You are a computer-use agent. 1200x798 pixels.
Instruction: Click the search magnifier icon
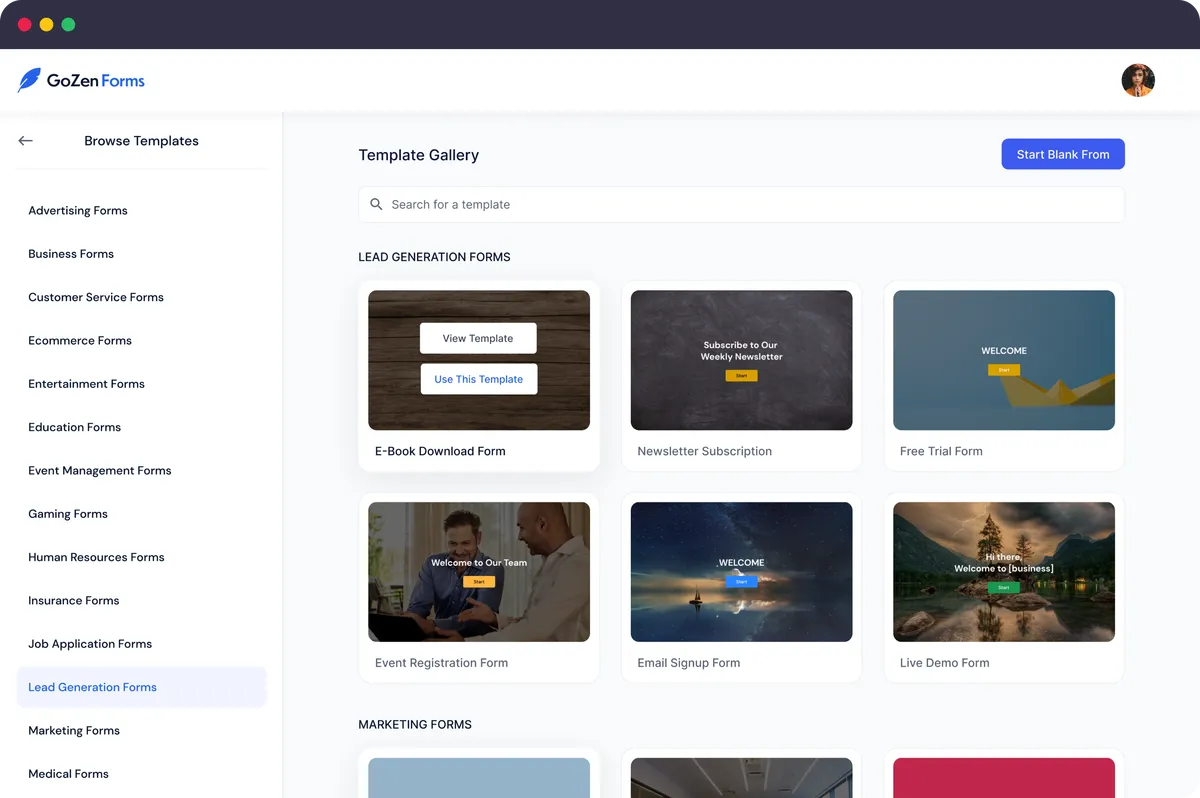pos(376,204)
